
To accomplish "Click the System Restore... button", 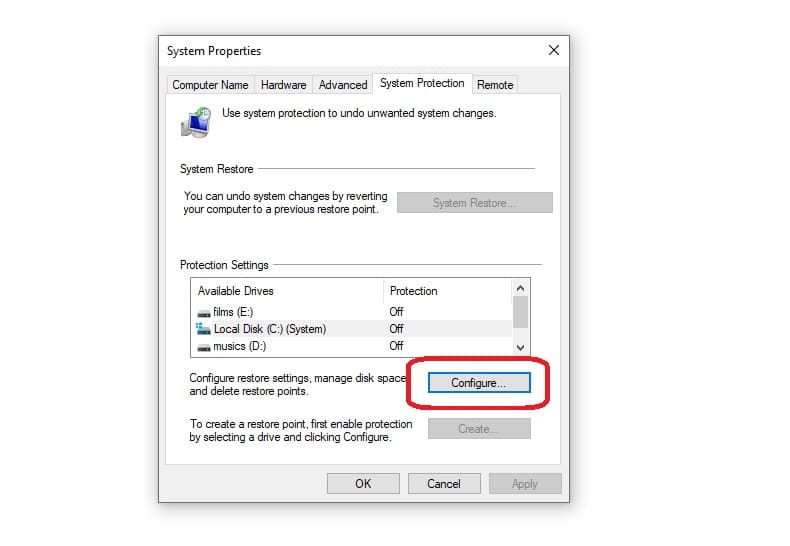I will [x=475, y=202].
